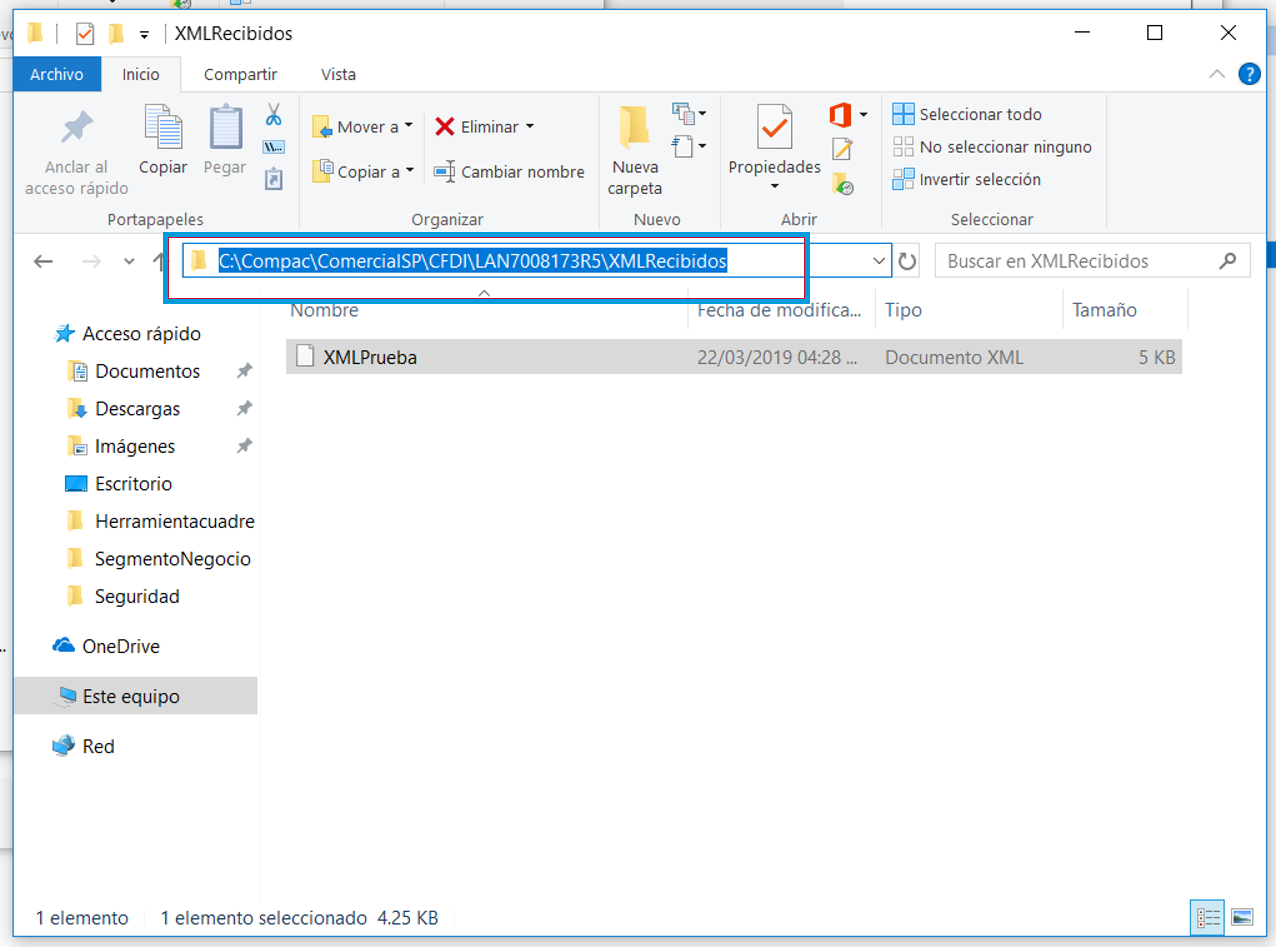This screenshot has height=947, width=1276.
Task: Switch to details list view
Action: (1208, 917)
